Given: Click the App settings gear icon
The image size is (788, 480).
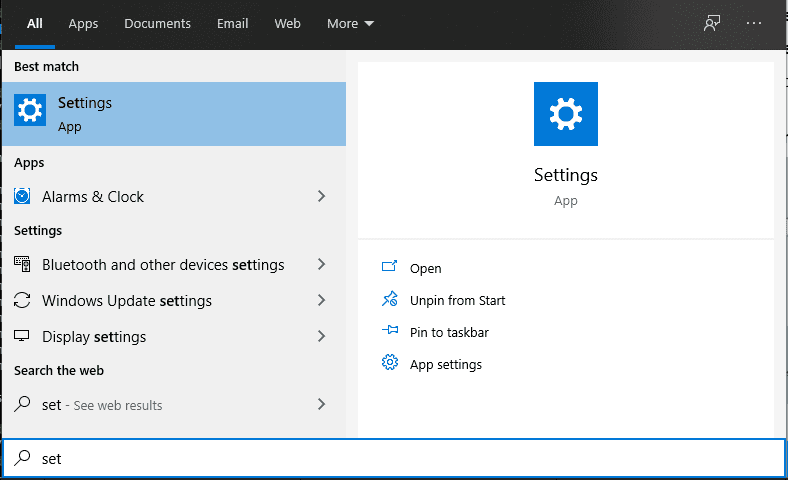Looking at the screenshot, I should click(389, 362).
